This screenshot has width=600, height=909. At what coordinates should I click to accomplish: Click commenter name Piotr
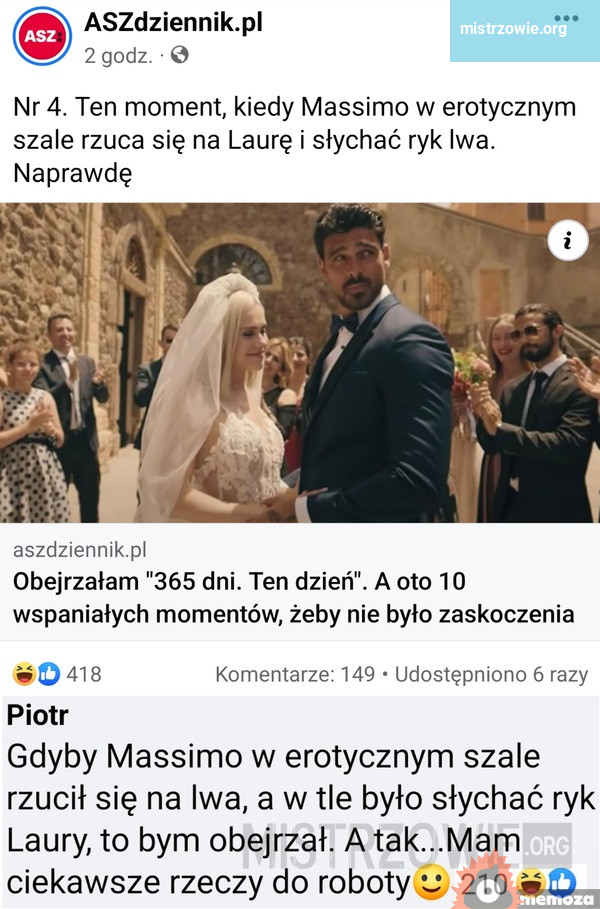pyautogui.click(x=38, y=715)
